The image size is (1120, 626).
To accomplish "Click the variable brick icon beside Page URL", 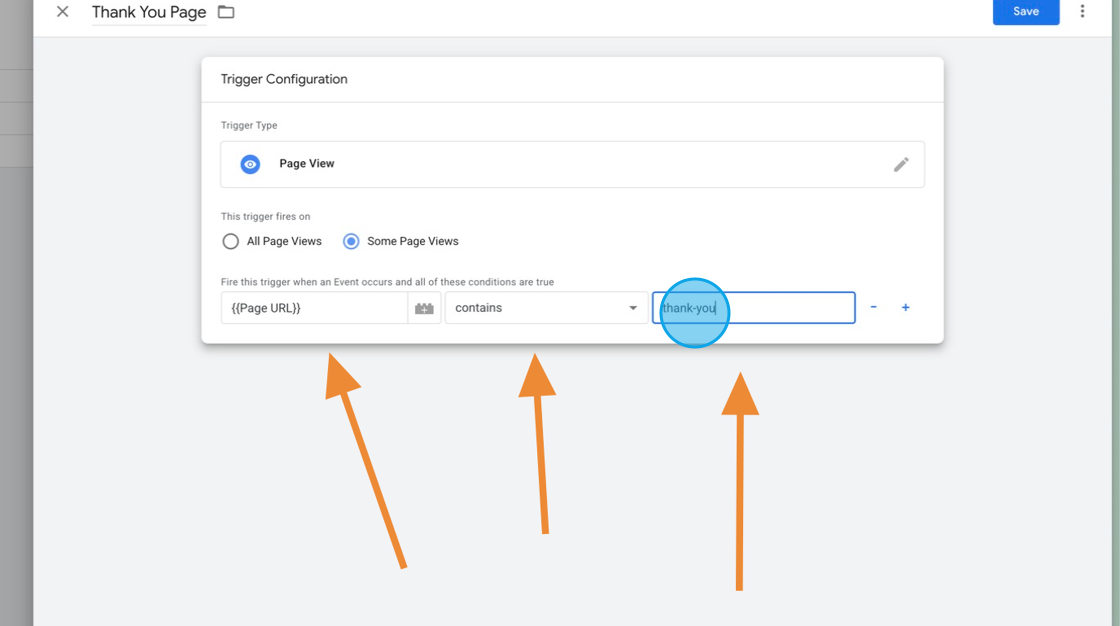I will (x=424, y=308).
